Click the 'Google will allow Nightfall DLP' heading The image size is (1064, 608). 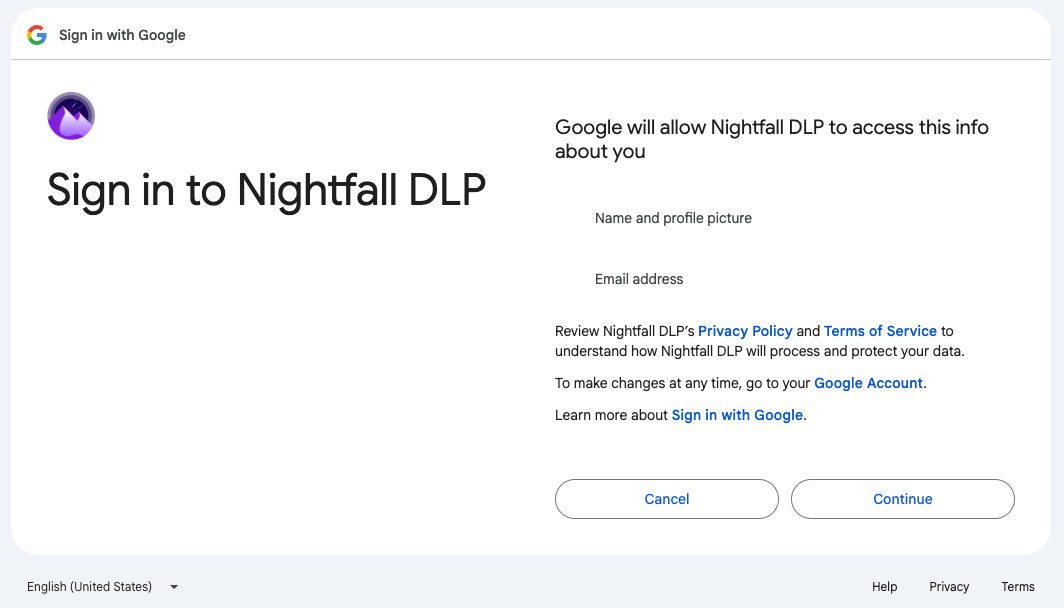click(772, 139)
